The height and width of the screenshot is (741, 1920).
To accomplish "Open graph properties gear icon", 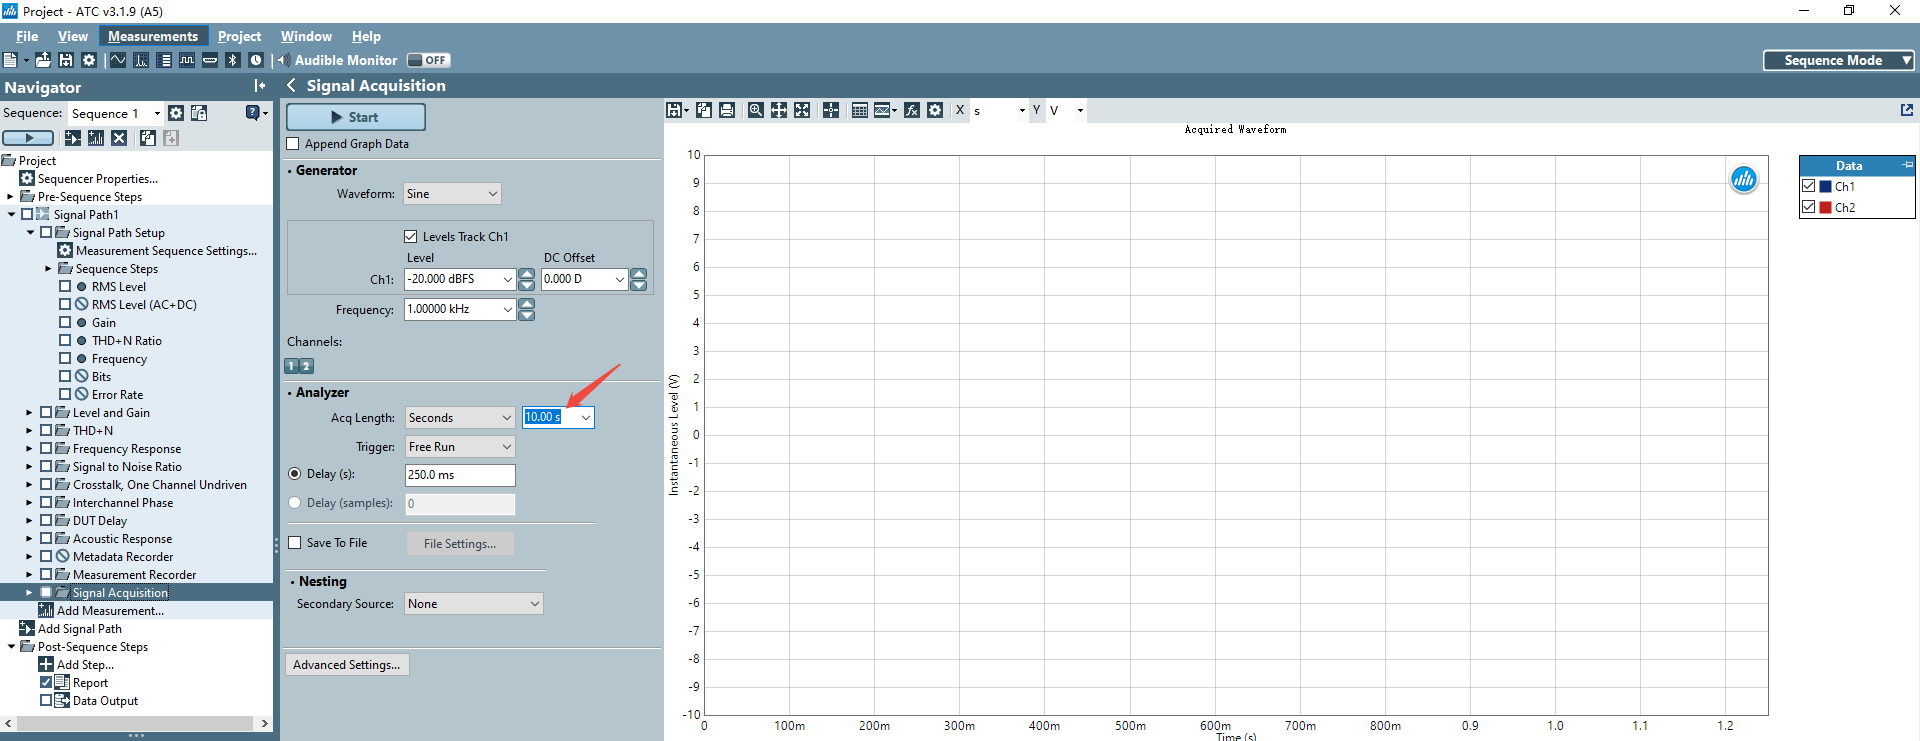I will (935, 110).
